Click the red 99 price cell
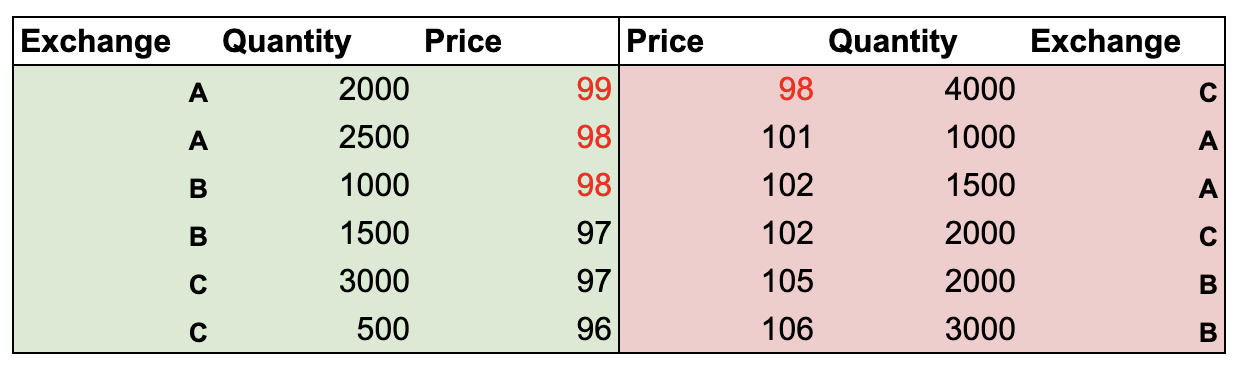 pyautogui.click(x=593, y=90)
